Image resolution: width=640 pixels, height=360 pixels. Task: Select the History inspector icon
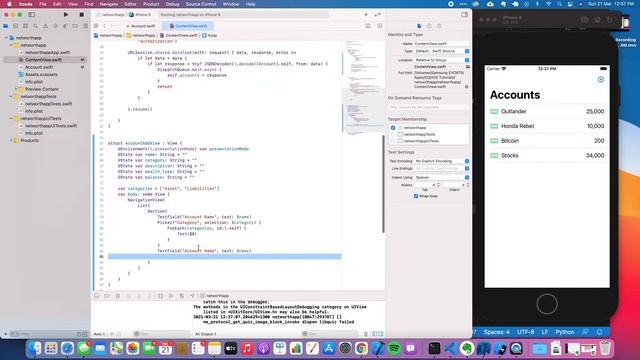coord(429,26)
